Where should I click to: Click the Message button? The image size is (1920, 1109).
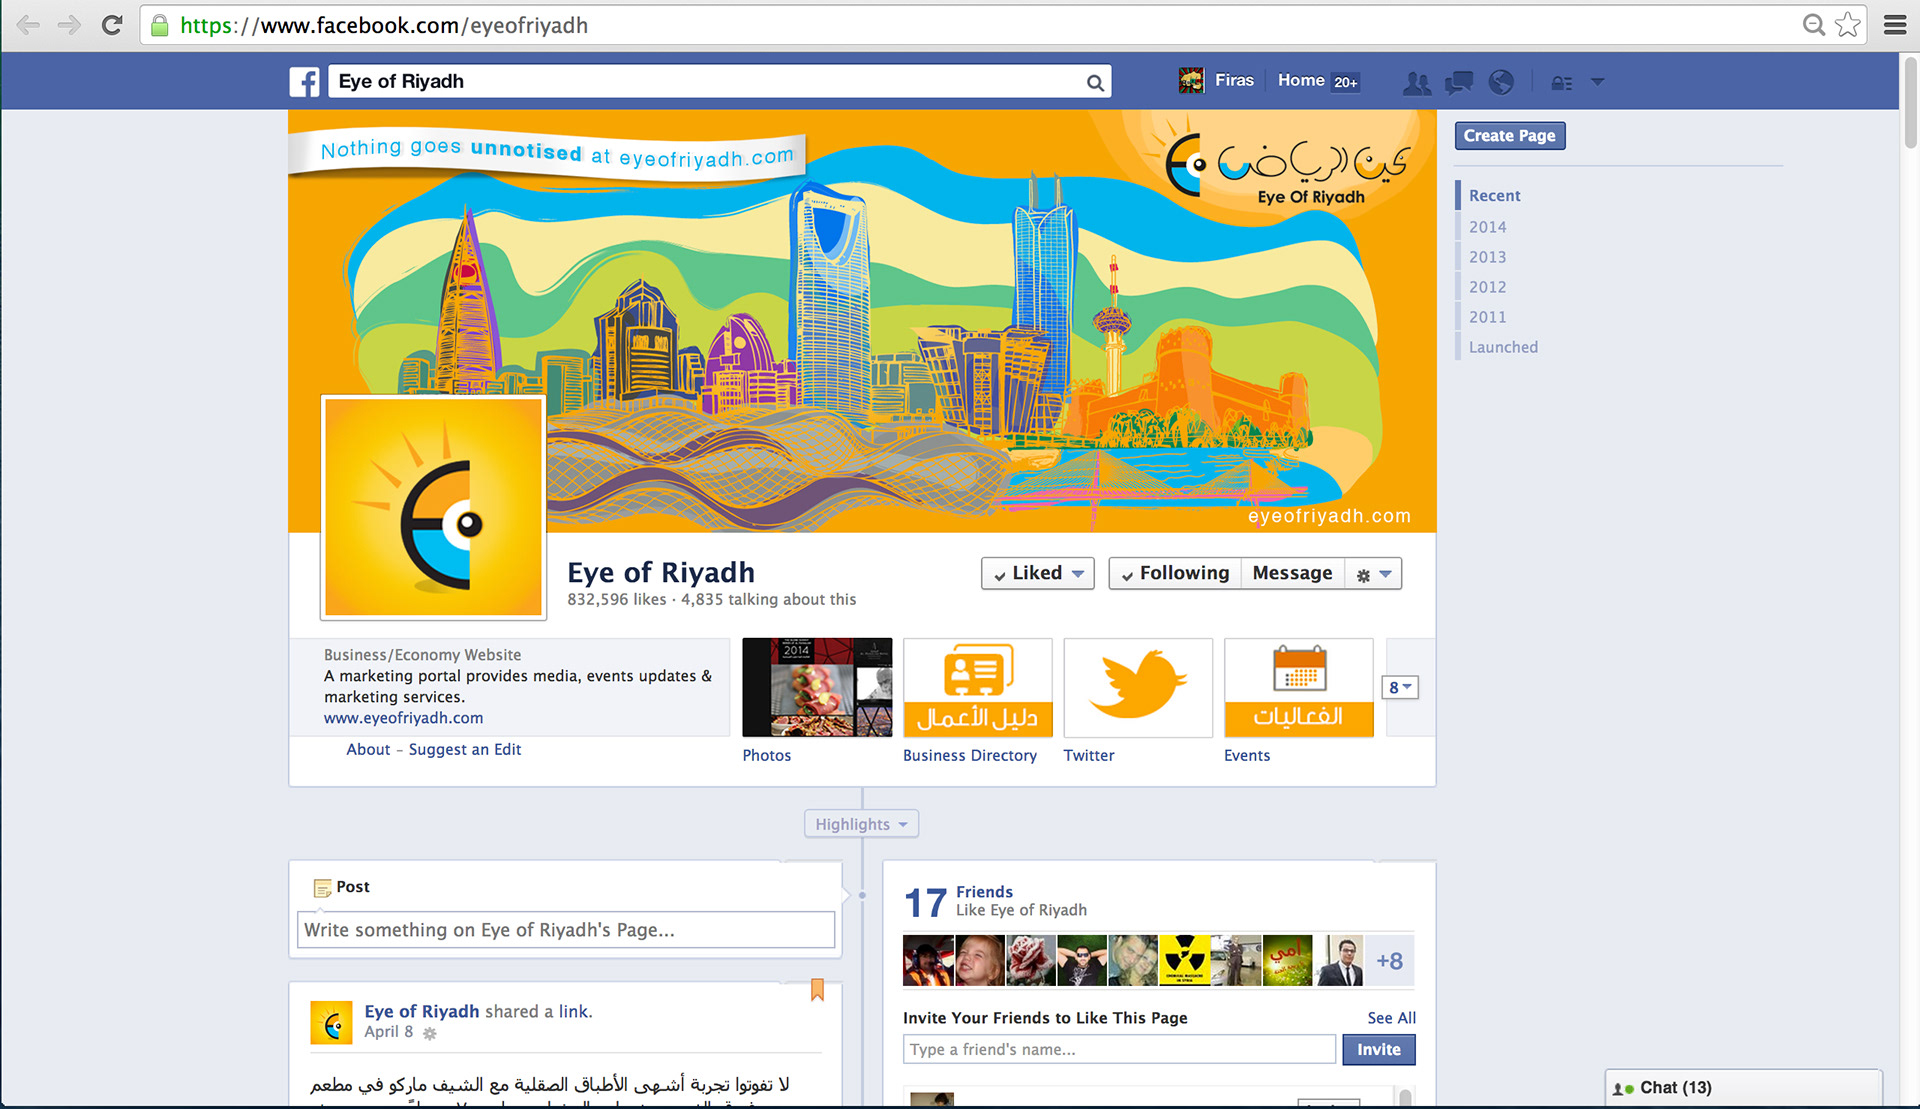(1292, 573)
